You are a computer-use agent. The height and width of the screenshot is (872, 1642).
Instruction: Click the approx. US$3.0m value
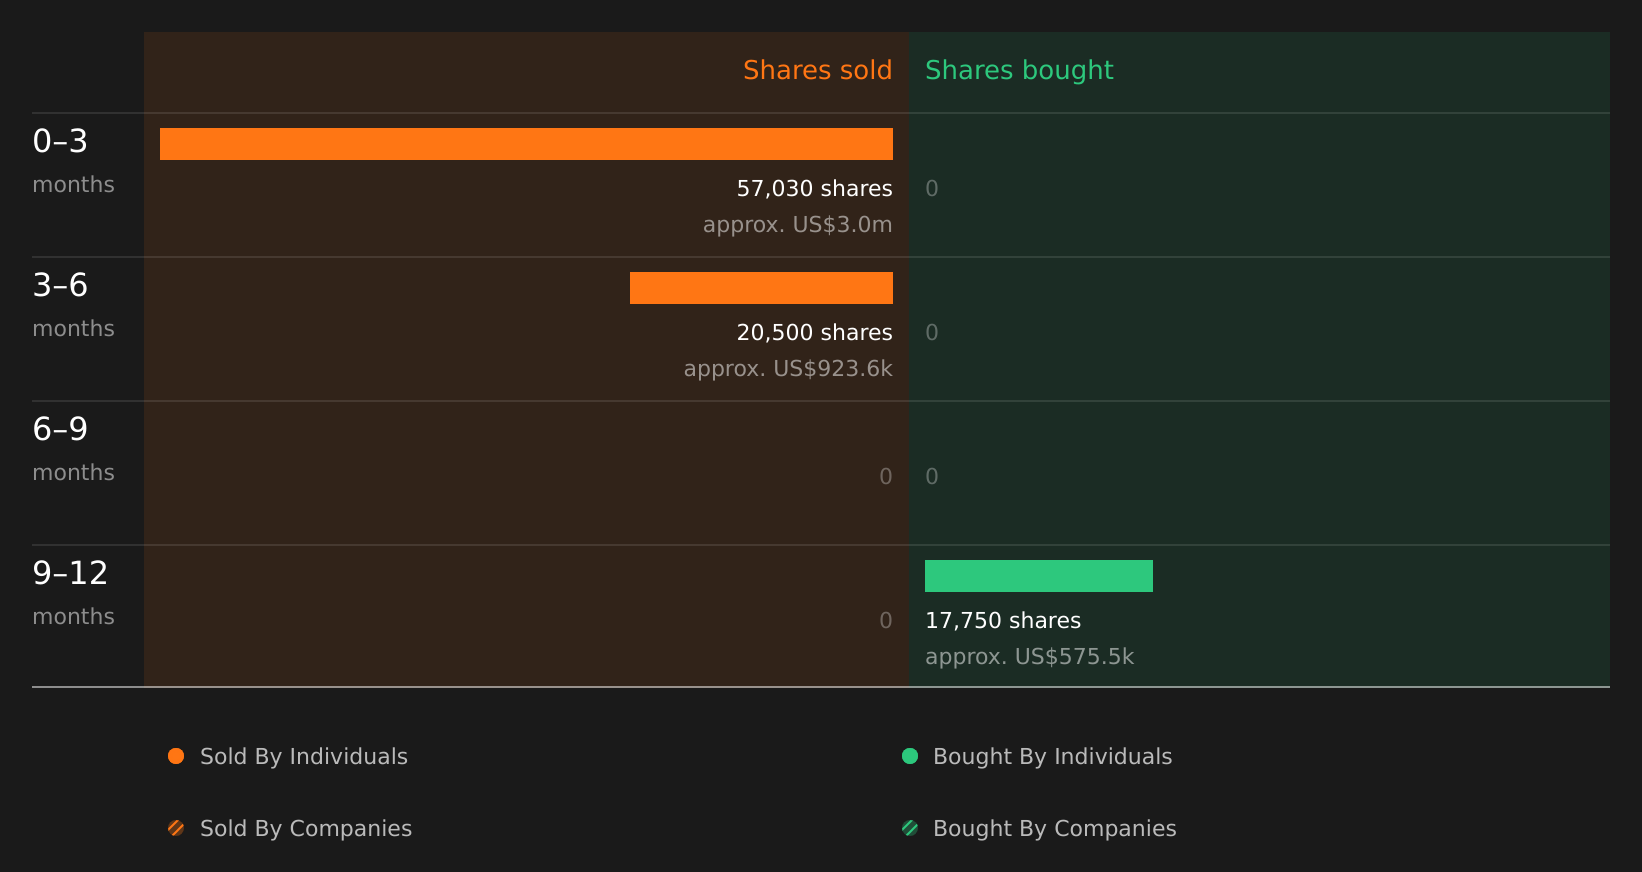pos(797,225)
